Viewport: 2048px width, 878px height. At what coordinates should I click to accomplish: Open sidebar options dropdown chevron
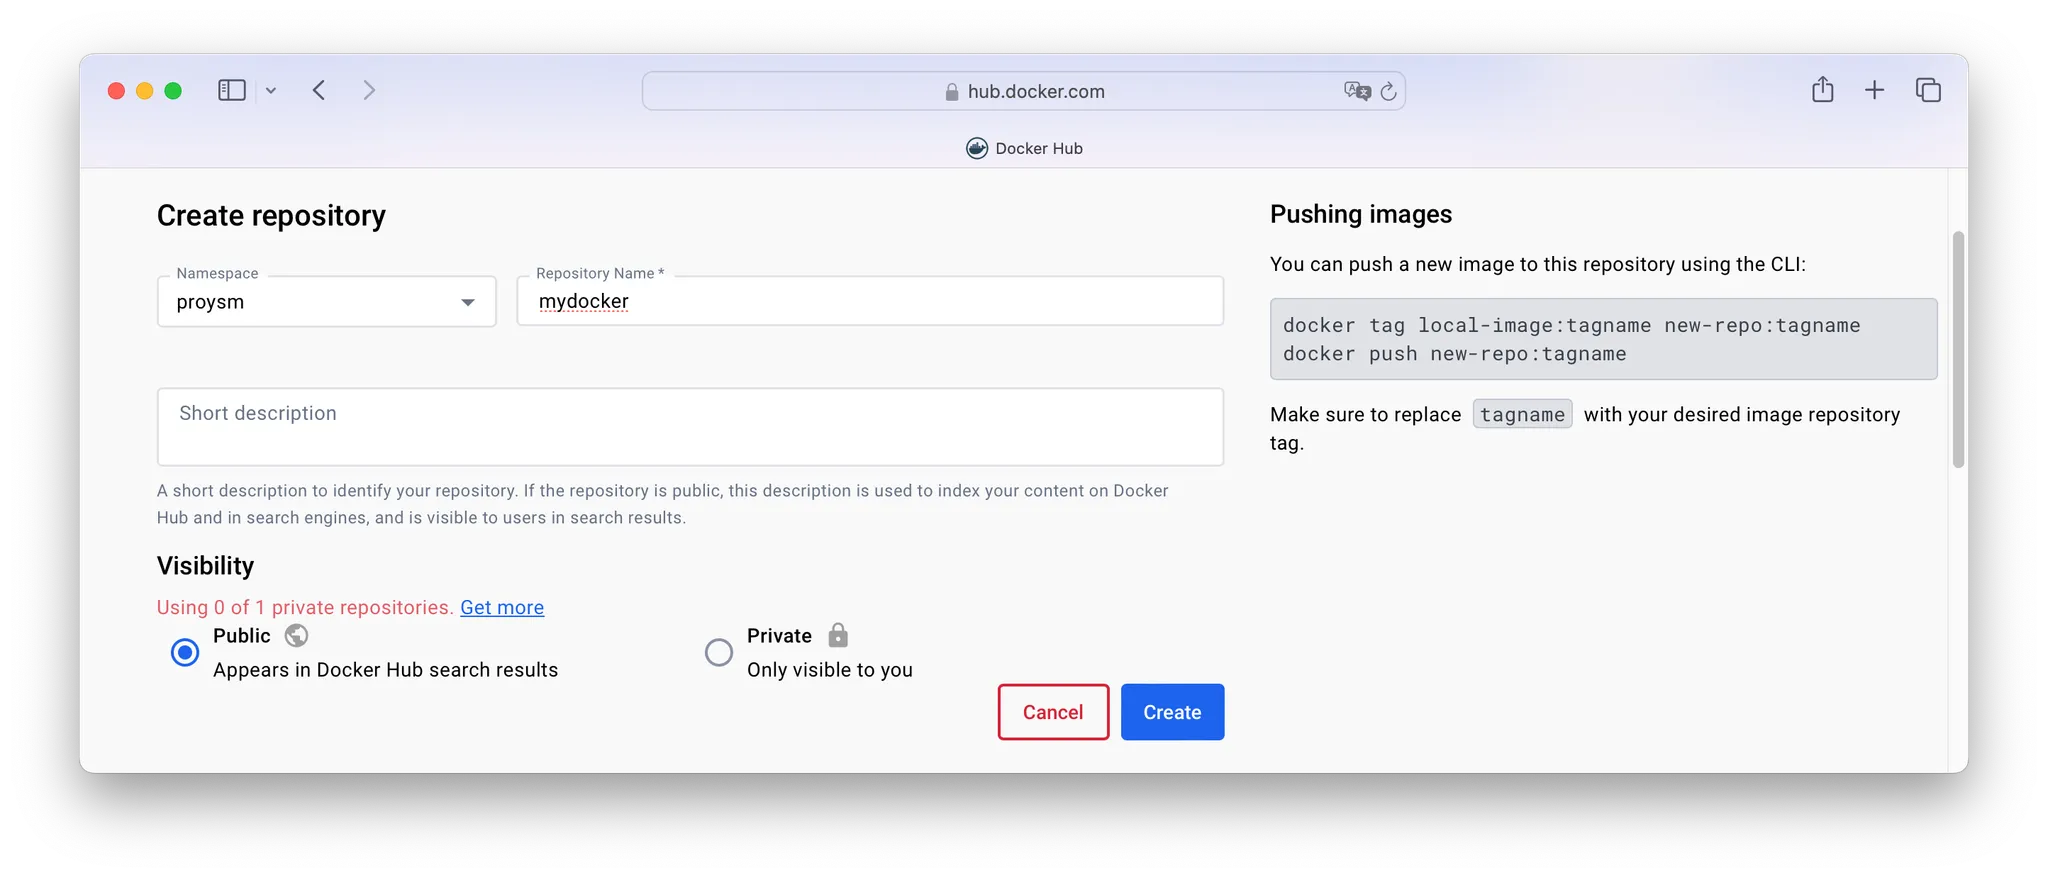point(270,91)
